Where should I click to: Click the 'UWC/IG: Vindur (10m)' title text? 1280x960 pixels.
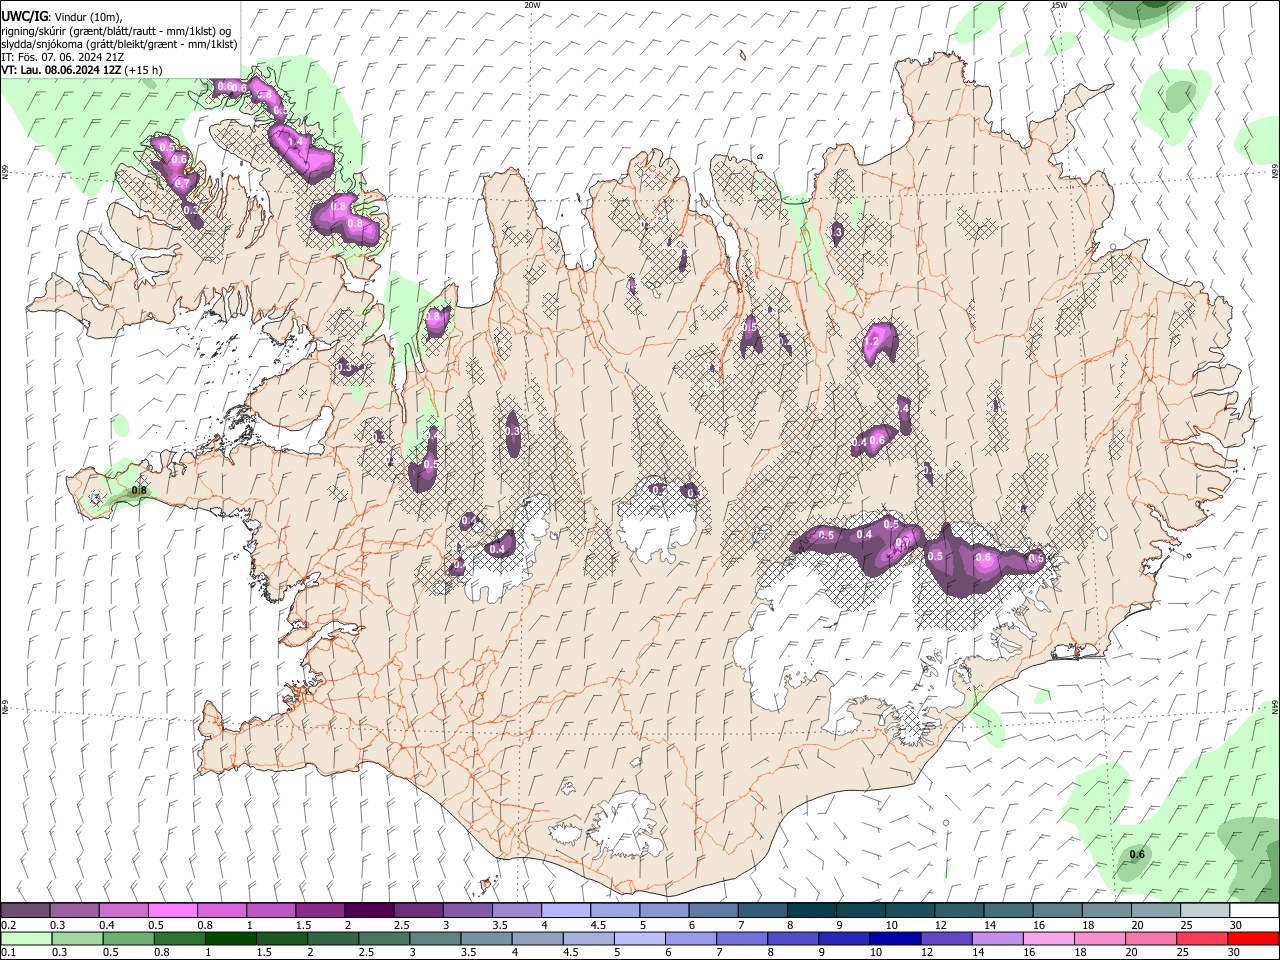(x=61, y=16)
